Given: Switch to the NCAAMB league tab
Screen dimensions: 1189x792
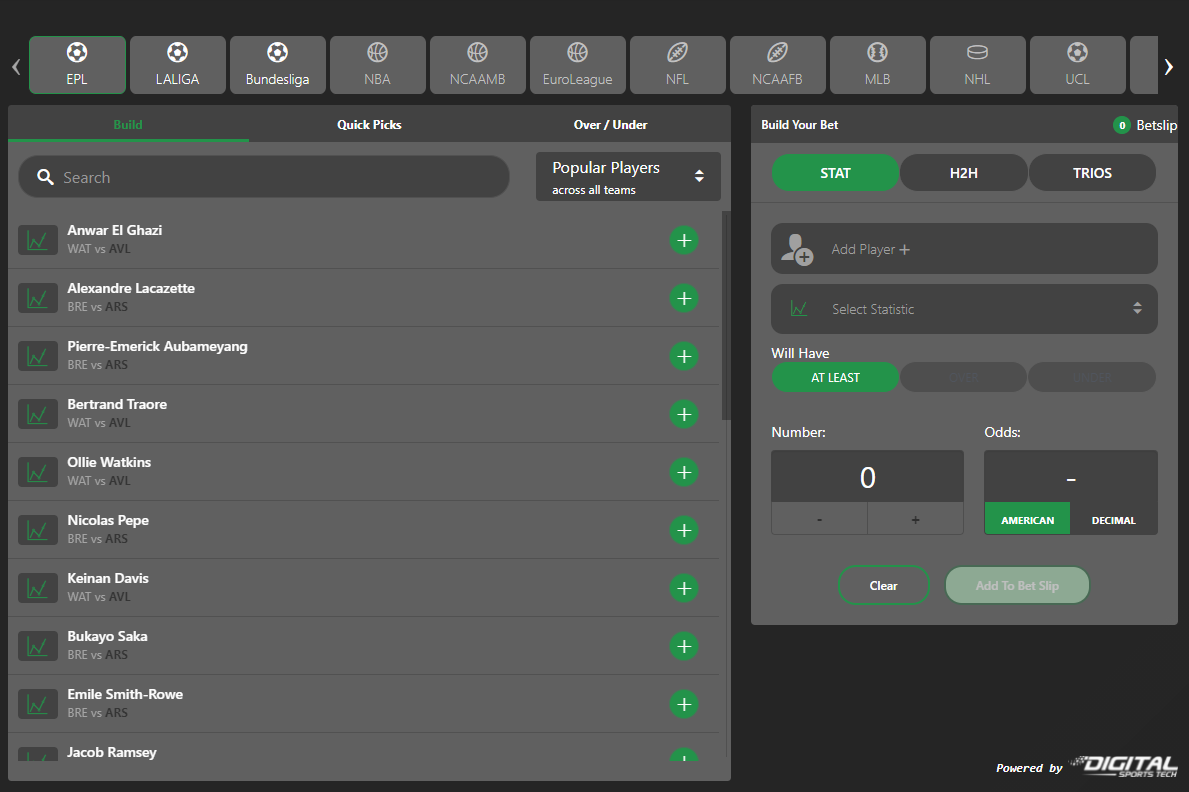Looking at the screenshot, I should click(478, 65).
